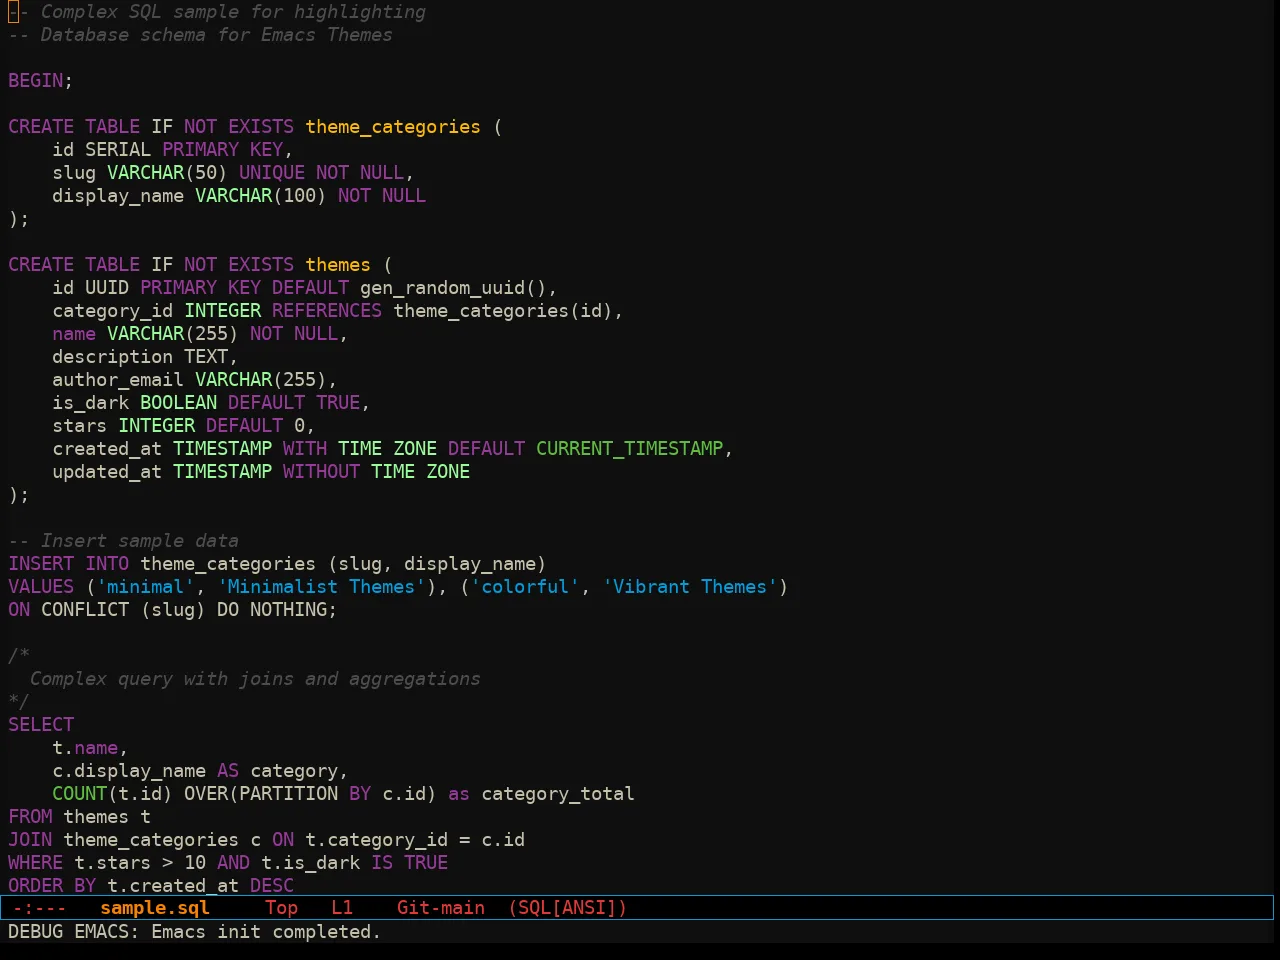Click the 'IS TRUE' condition in WHERE clause
The width and height of the screenshot is (1280, 960).
[409, 863]
